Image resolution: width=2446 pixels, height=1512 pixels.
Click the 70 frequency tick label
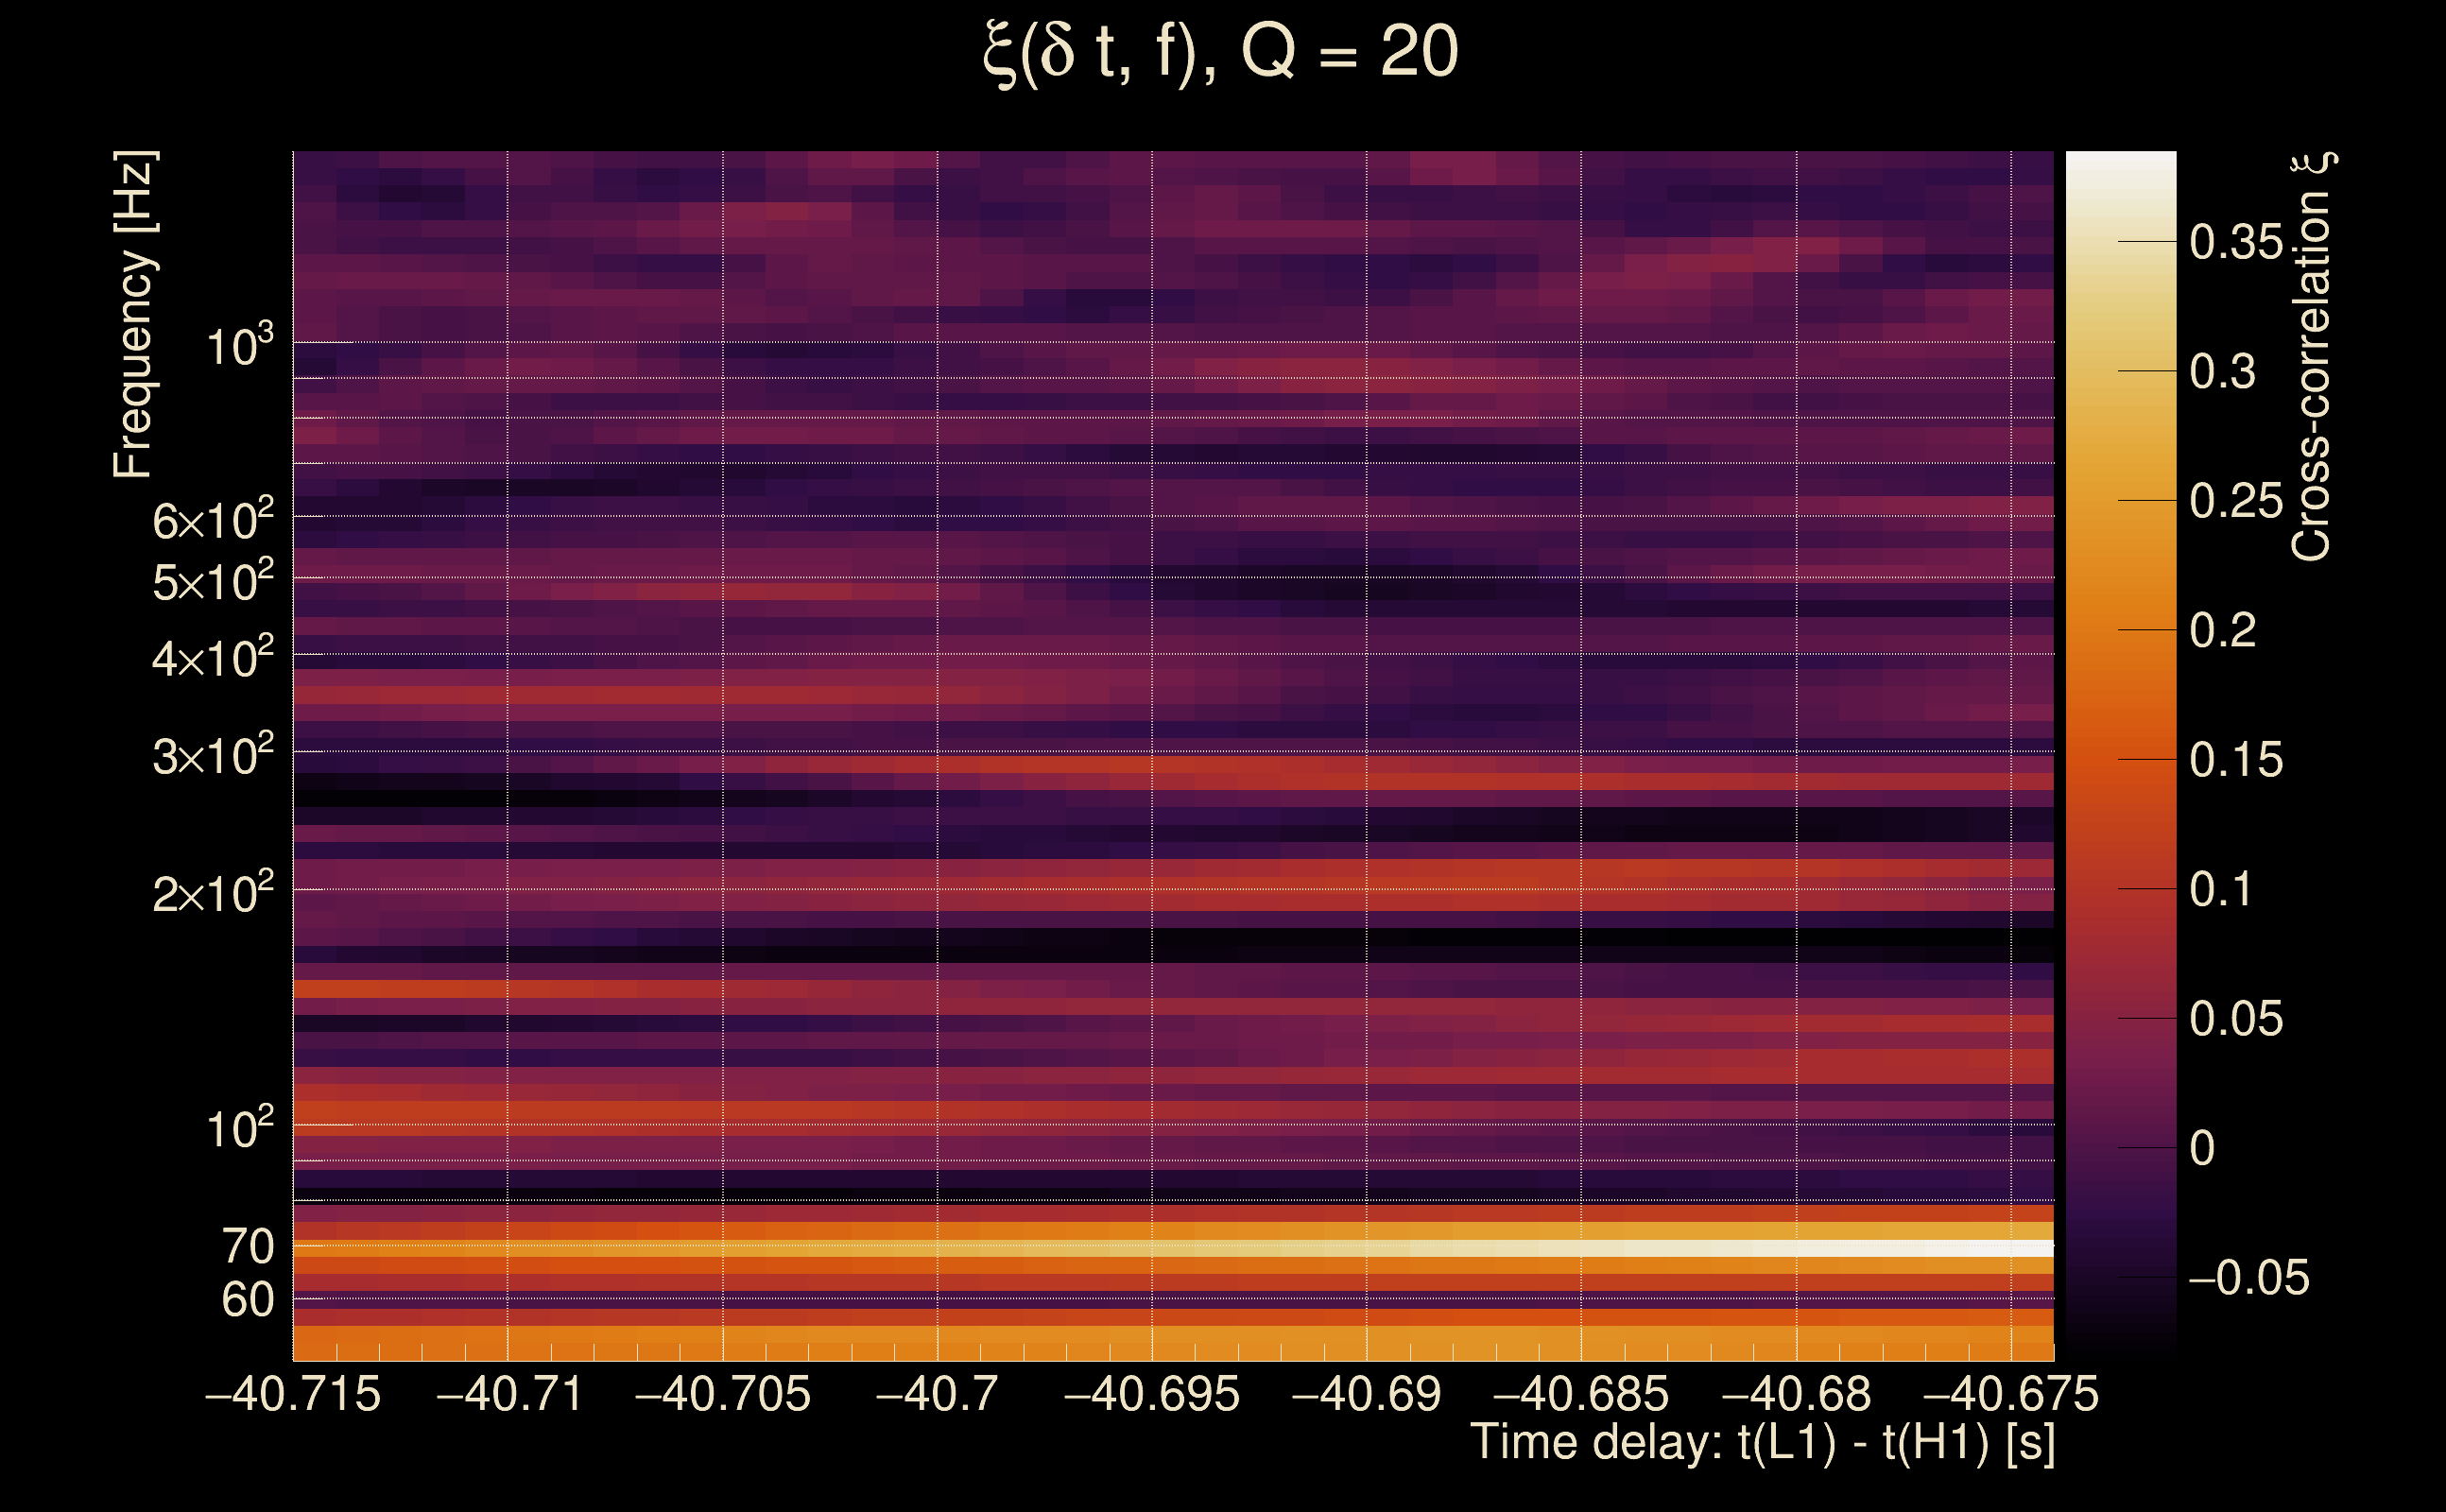[247, 1247]
